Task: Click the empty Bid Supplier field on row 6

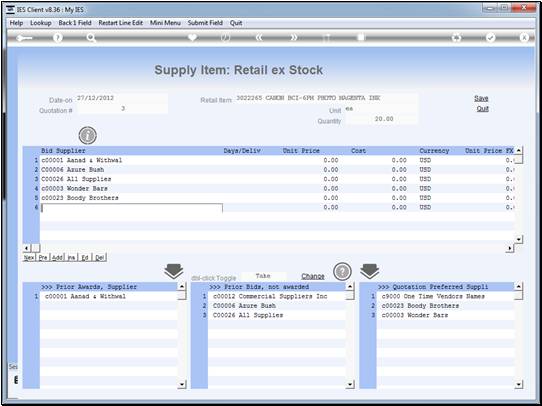Action: (132, 208)
